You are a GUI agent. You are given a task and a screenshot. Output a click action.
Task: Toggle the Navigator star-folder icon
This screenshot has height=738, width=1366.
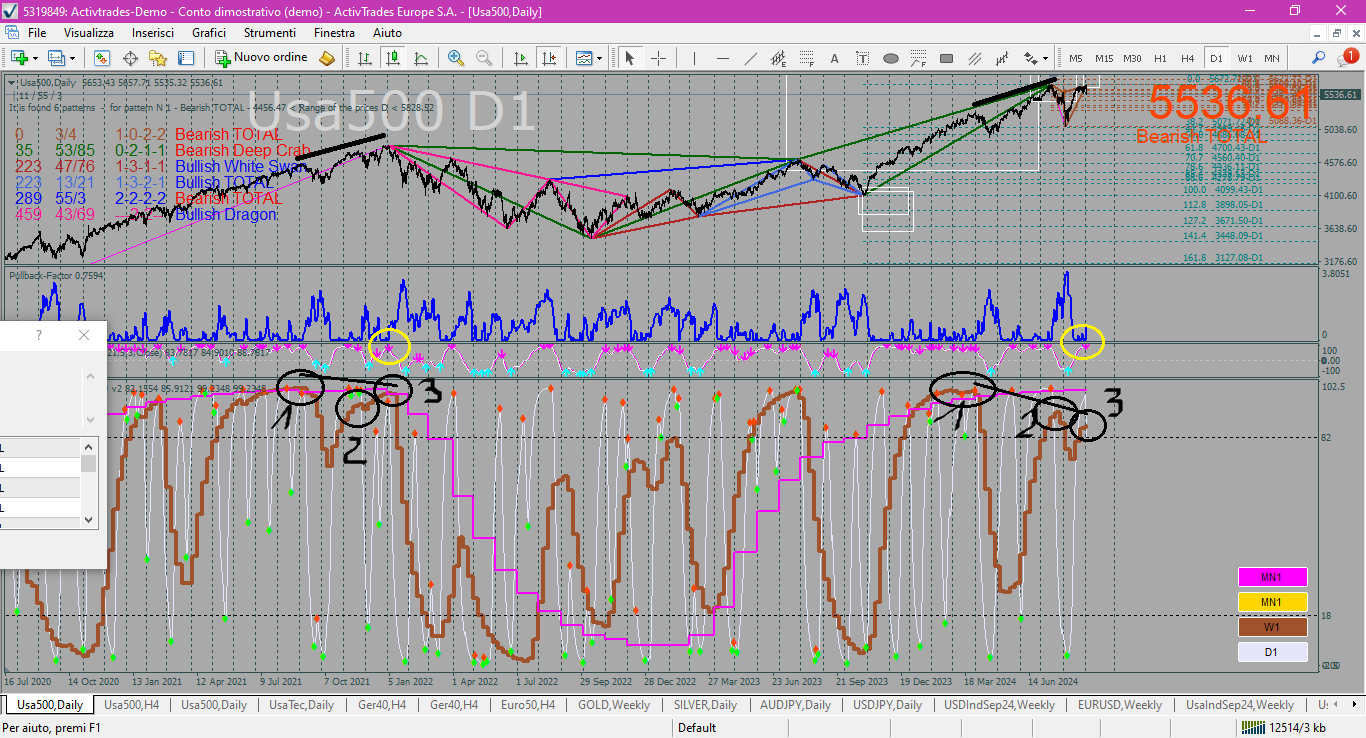coord(158,58)
